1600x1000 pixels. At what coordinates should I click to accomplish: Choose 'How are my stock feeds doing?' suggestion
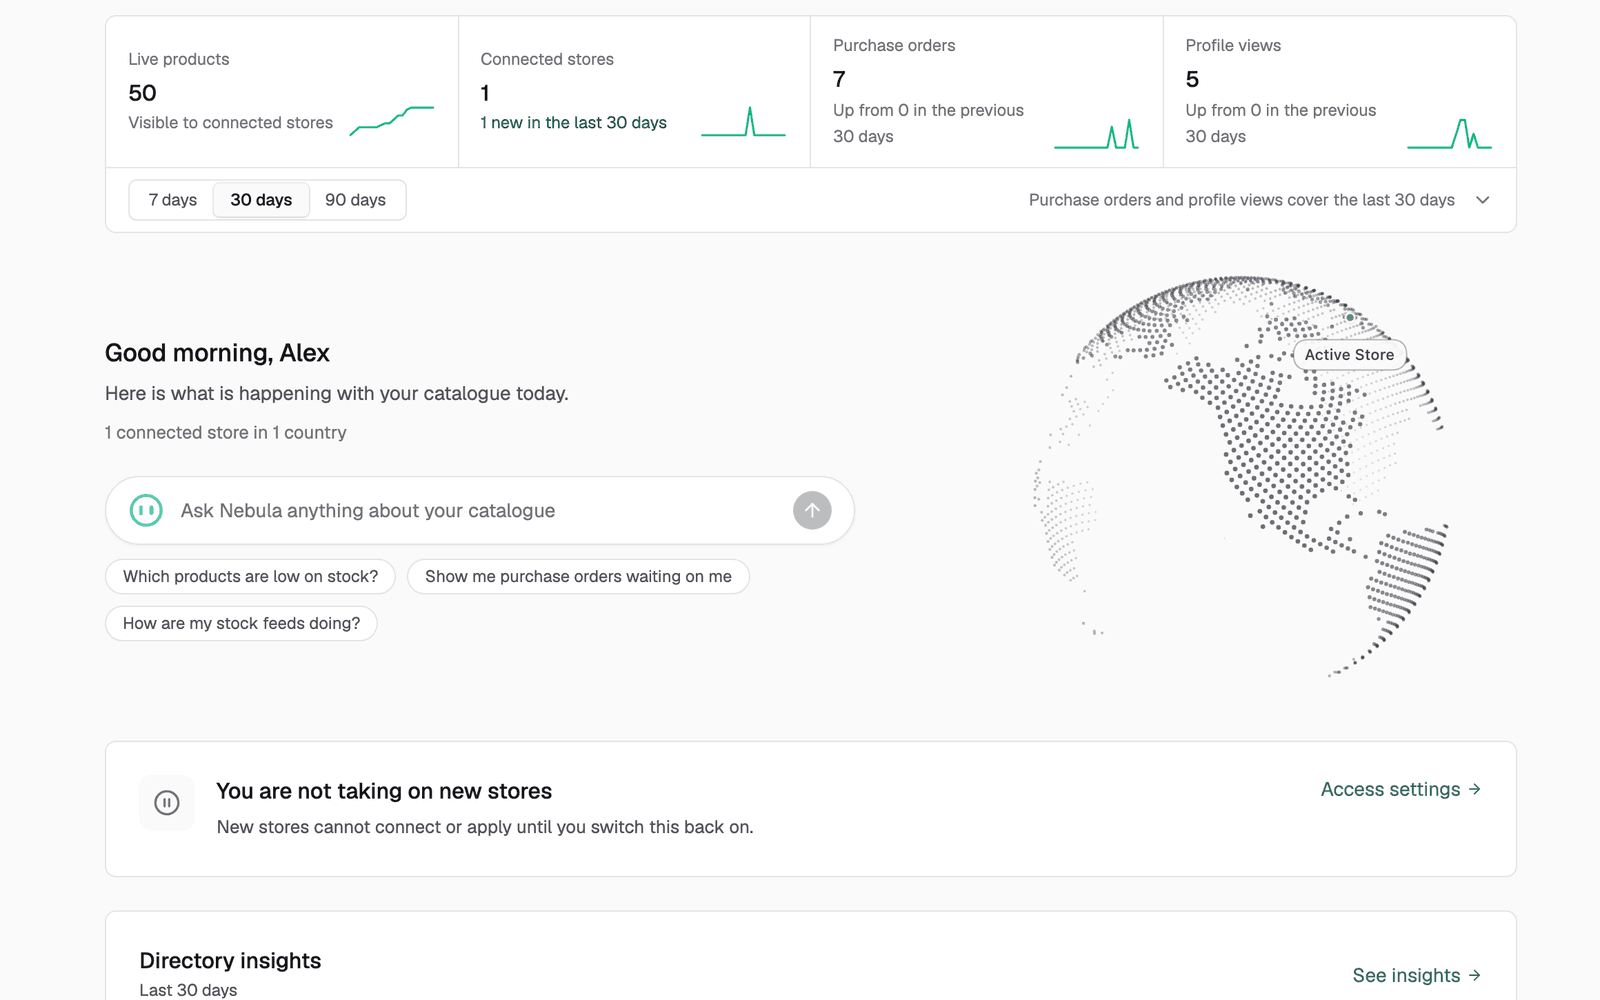pos(241,623)
